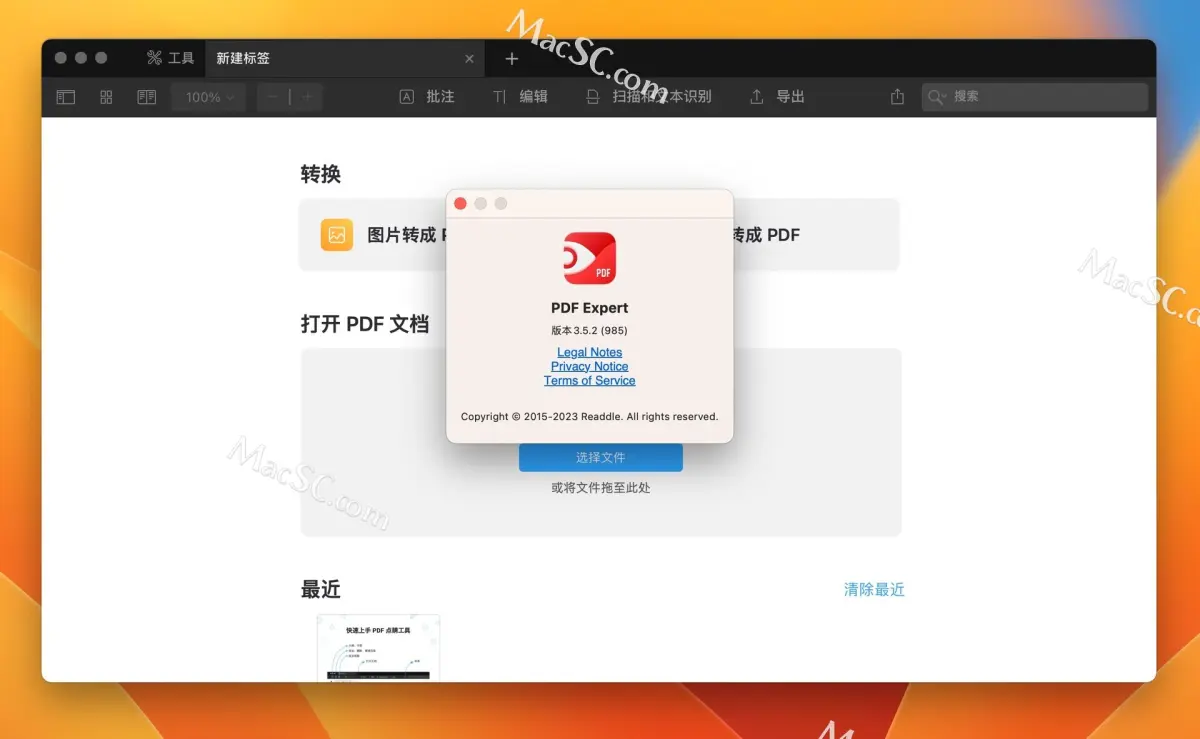Switch to page thumbnails grid view

coord(106,97)
